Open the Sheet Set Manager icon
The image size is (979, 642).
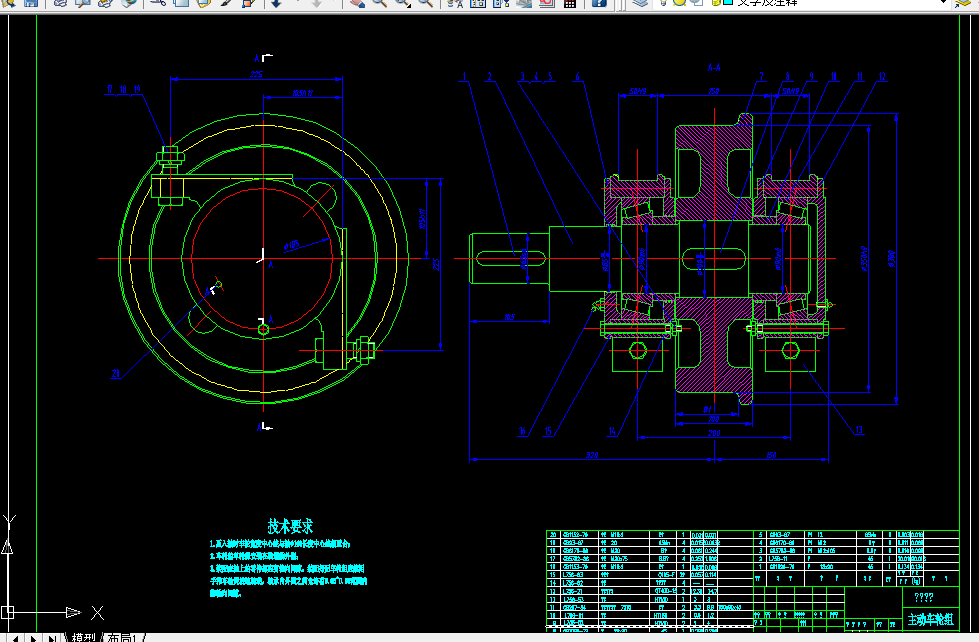click(x=524, y=3)
